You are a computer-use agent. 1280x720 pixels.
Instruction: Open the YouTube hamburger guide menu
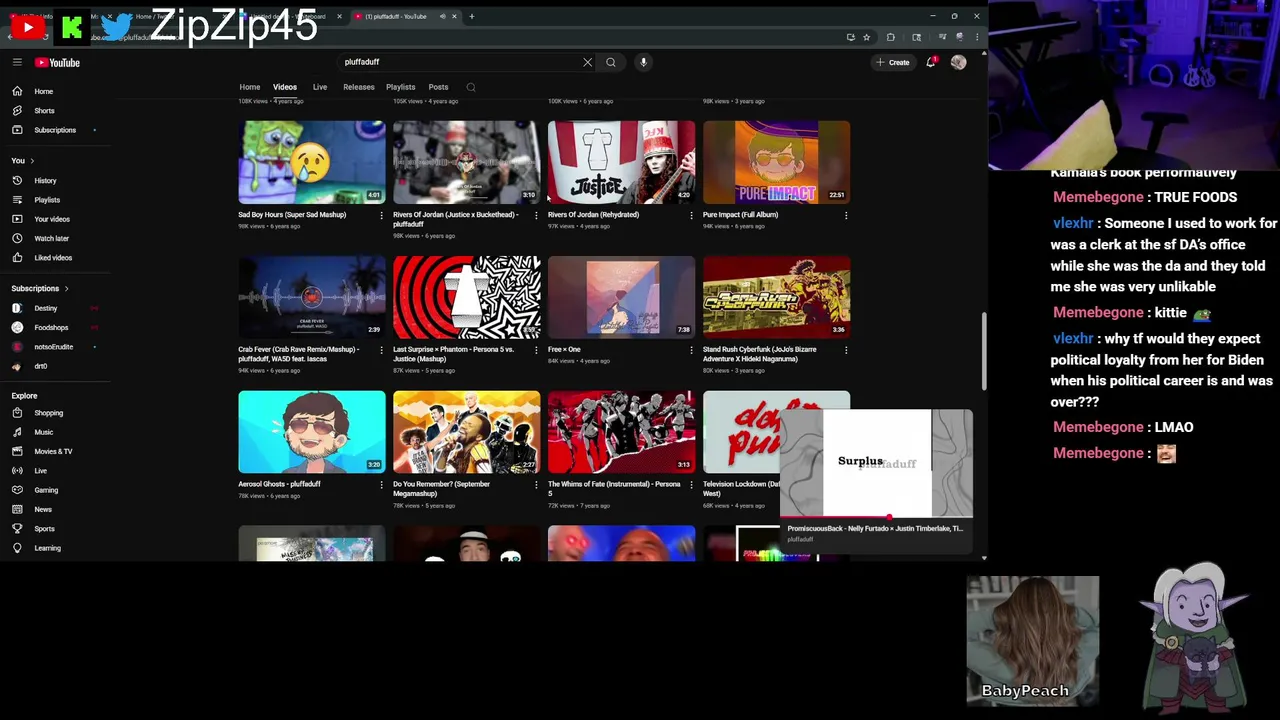(17, 62)
